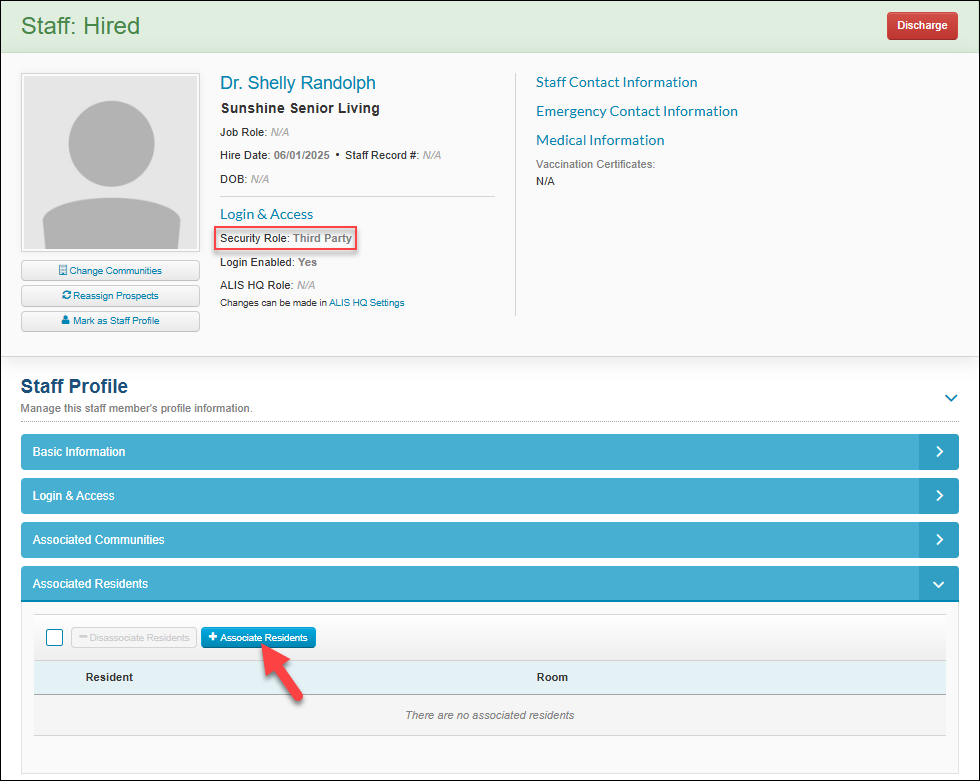Click the person icon on Mark as Staff Profile
The width and height of the screenshot is (980, 781).
coord(66,320)
